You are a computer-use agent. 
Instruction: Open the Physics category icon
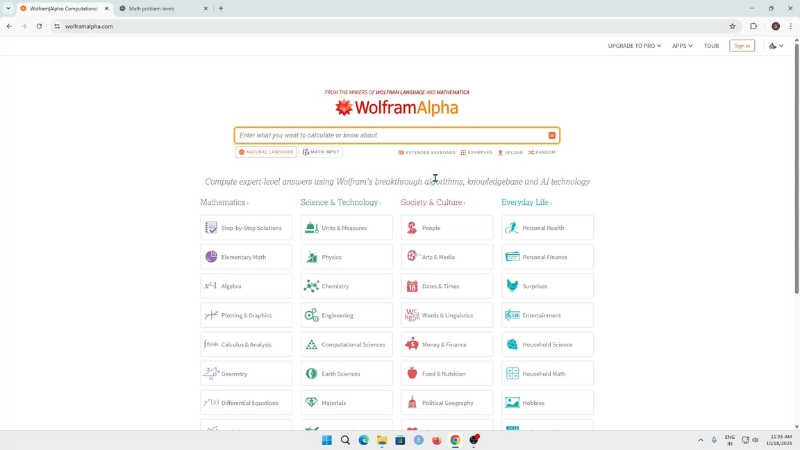311,257
